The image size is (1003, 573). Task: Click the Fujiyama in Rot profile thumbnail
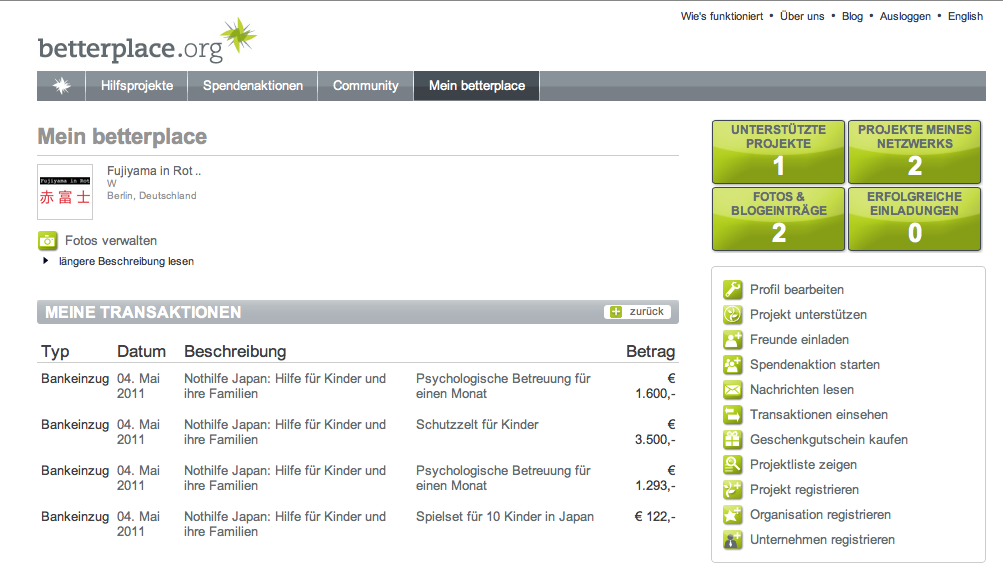click(65, 192)
